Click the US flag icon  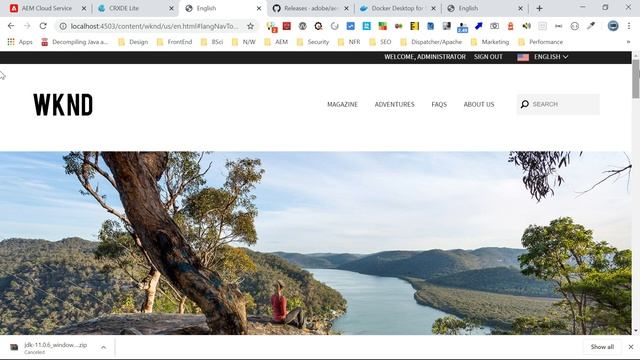point(523,57)
